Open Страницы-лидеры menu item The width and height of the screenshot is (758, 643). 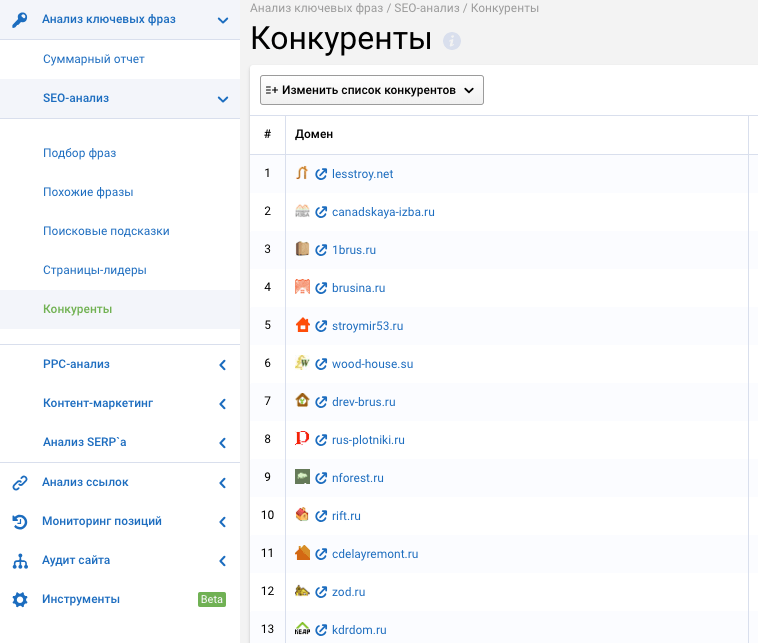coord(95,270)
